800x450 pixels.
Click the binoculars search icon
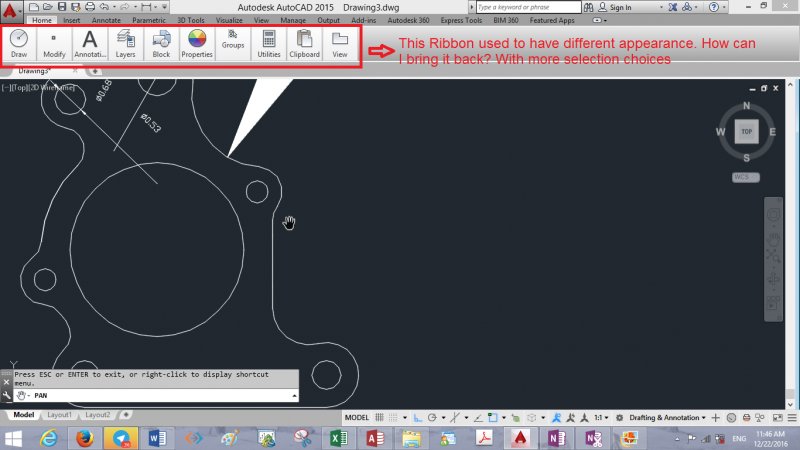click(588, 7)
